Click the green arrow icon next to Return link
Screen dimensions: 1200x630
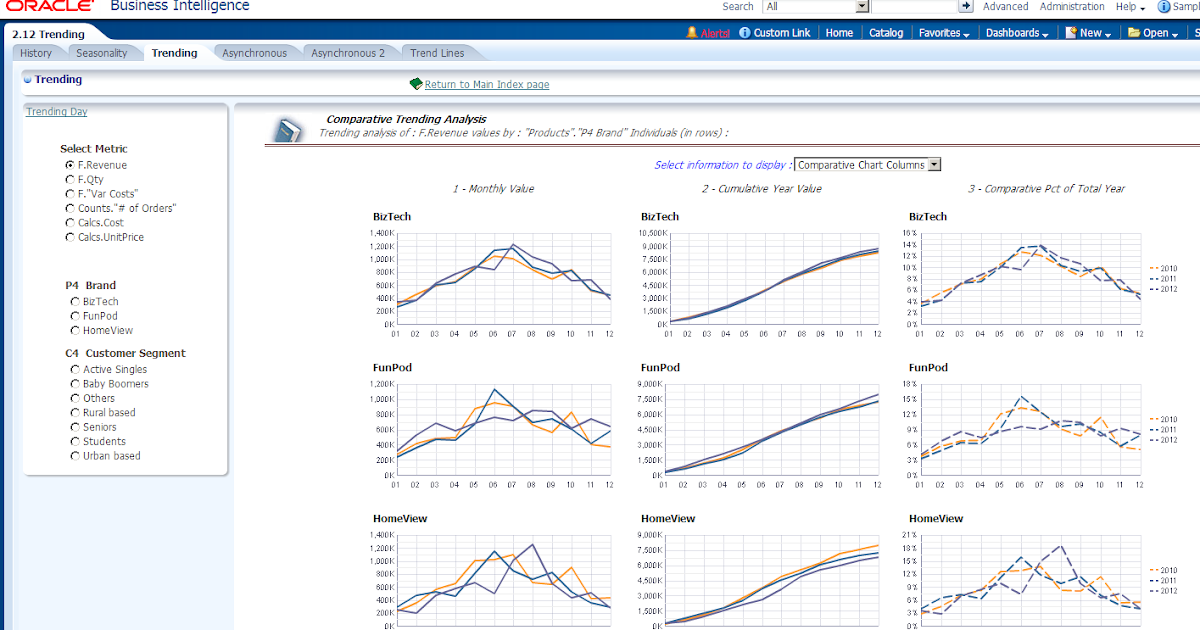(x=418, y=84)
